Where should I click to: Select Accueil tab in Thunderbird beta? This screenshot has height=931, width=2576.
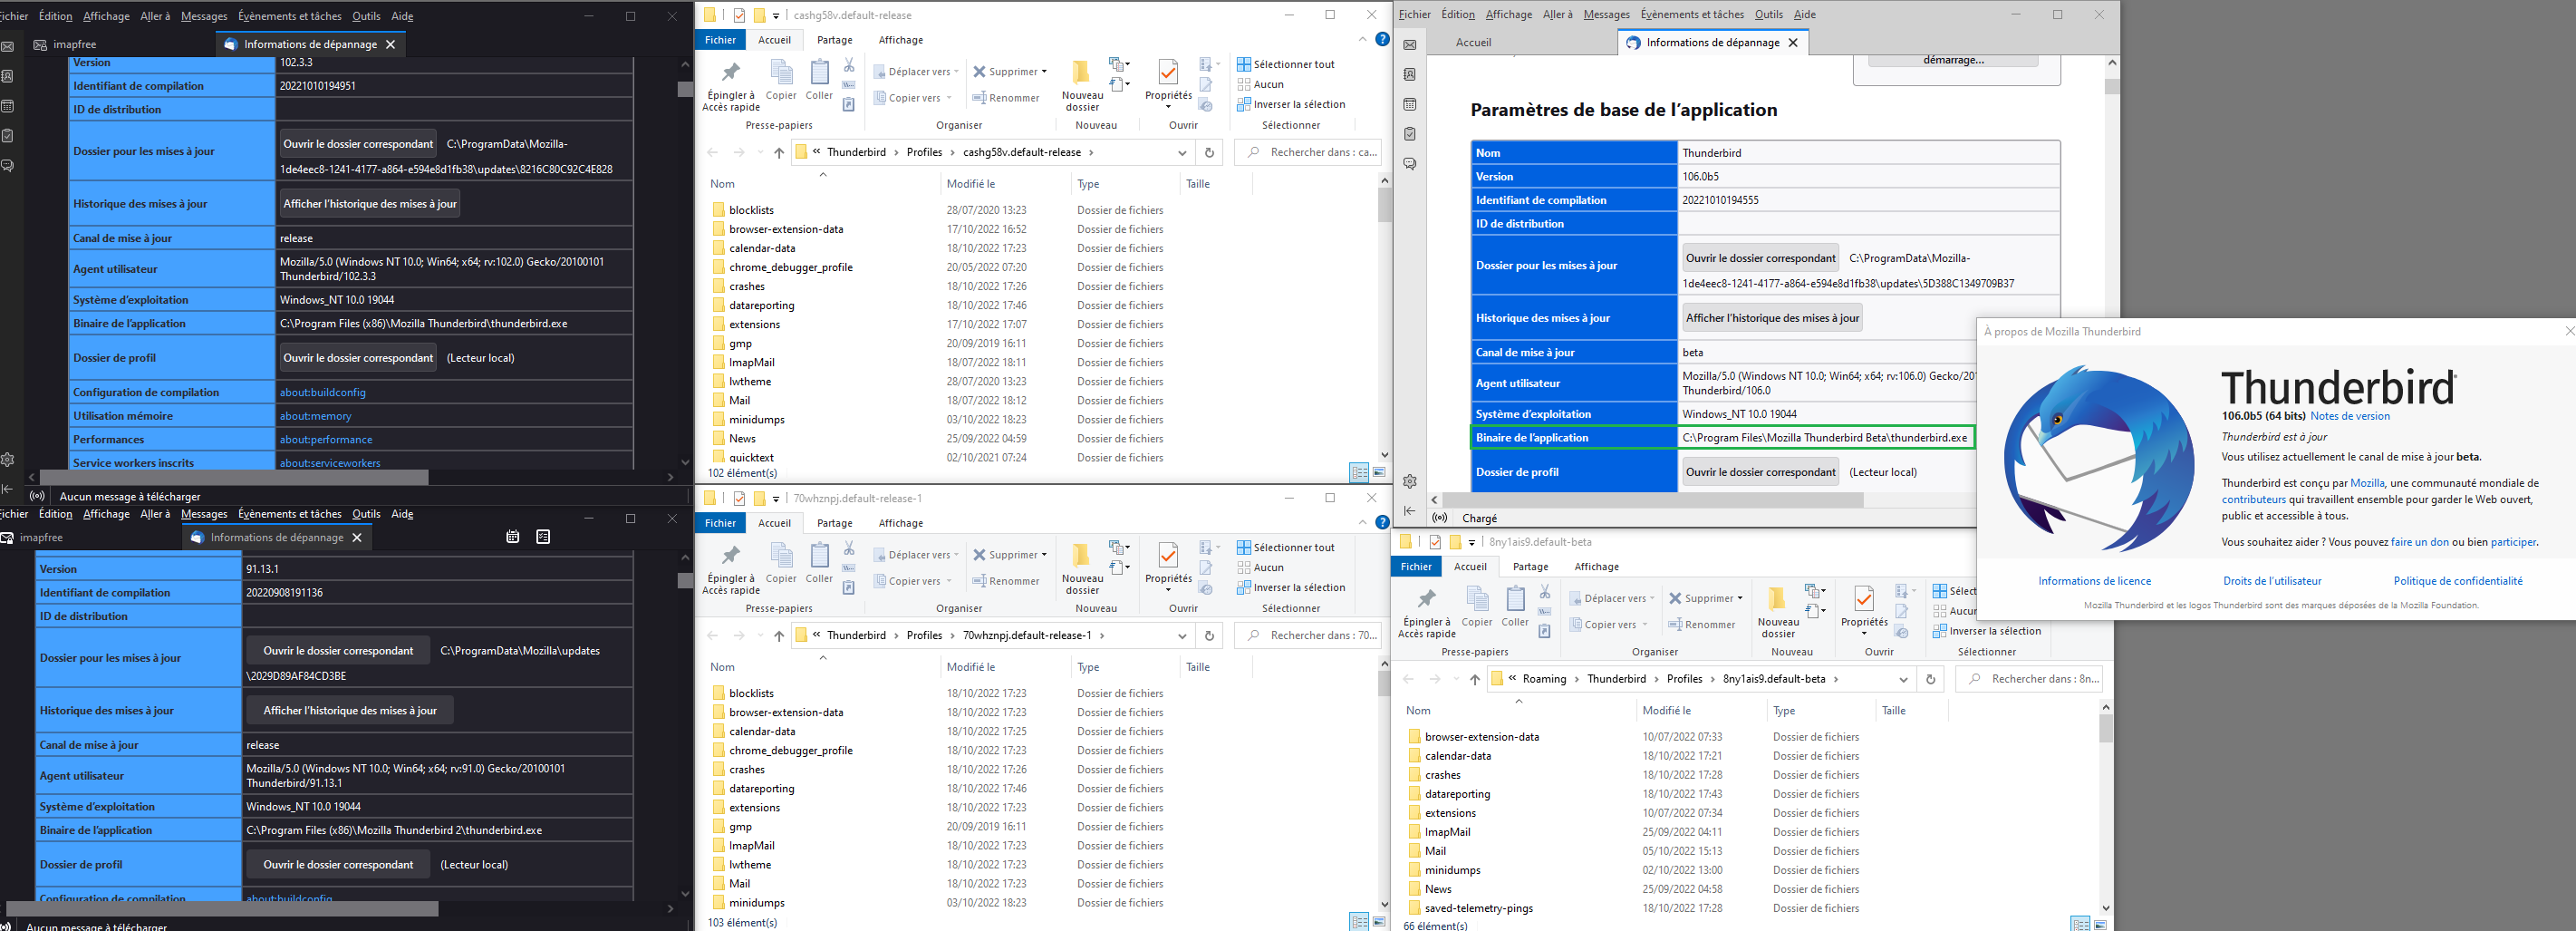1473,43
